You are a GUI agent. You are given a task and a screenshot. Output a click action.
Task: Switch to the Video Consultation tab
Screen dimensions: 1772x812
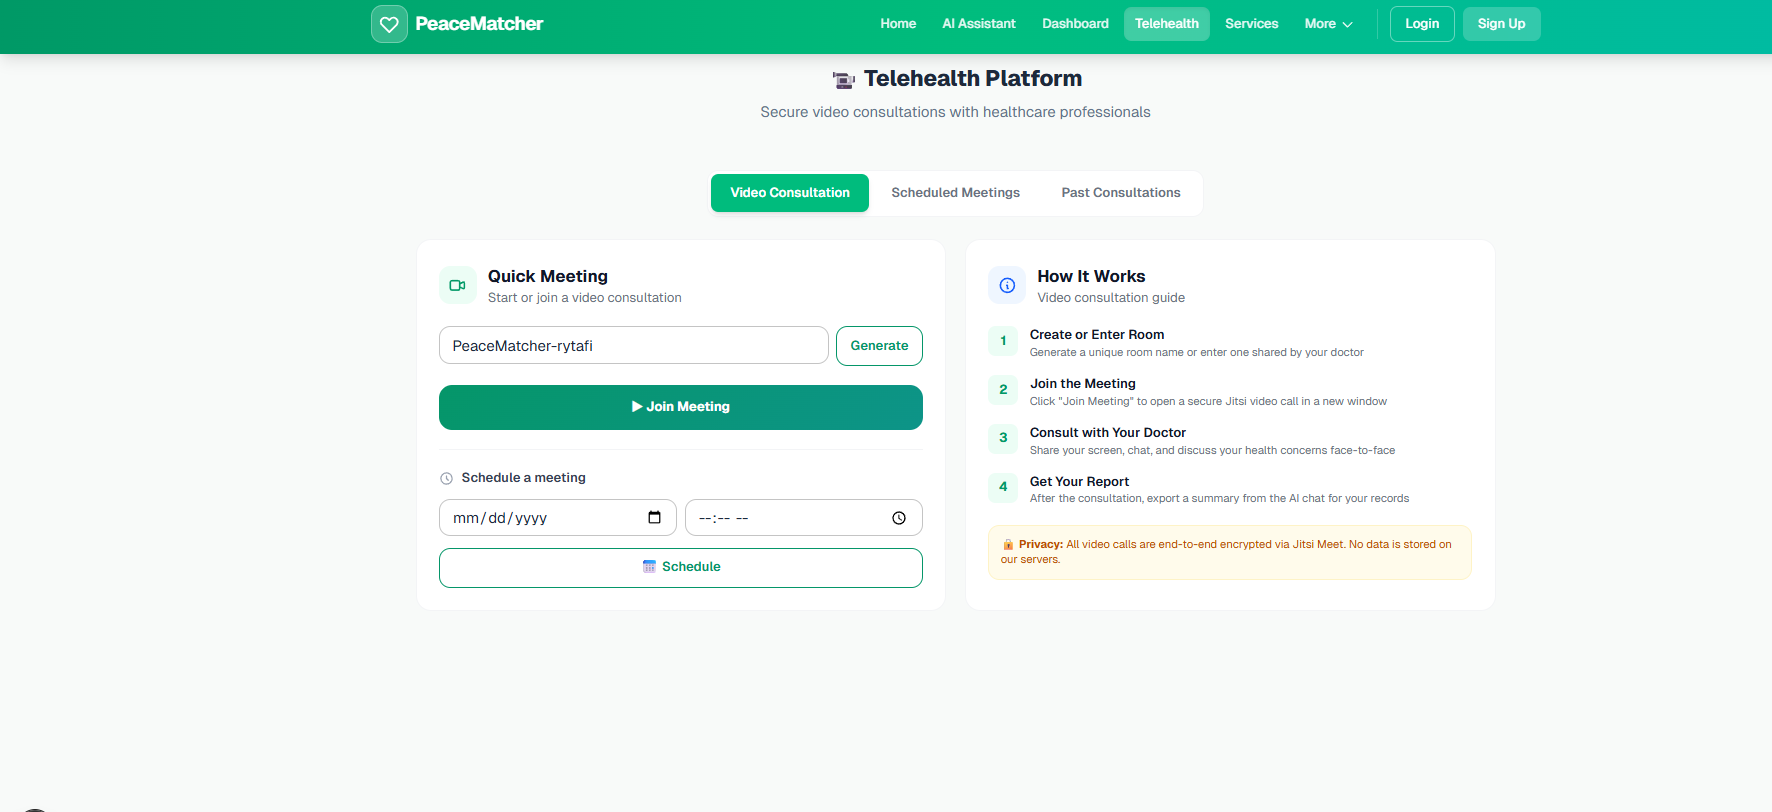(790, 193)
